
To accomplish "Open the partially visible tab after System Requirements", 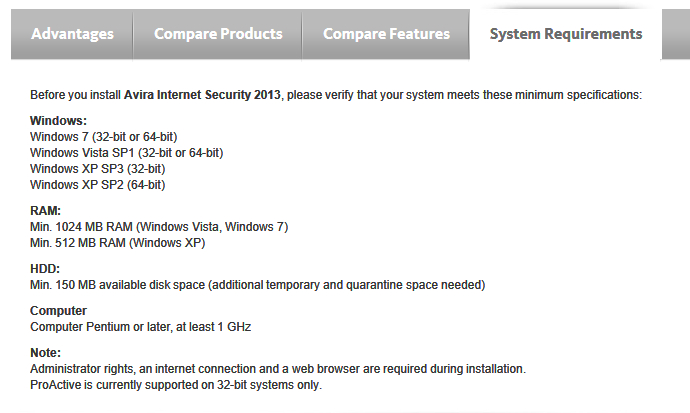I will [x=676, y=34].
